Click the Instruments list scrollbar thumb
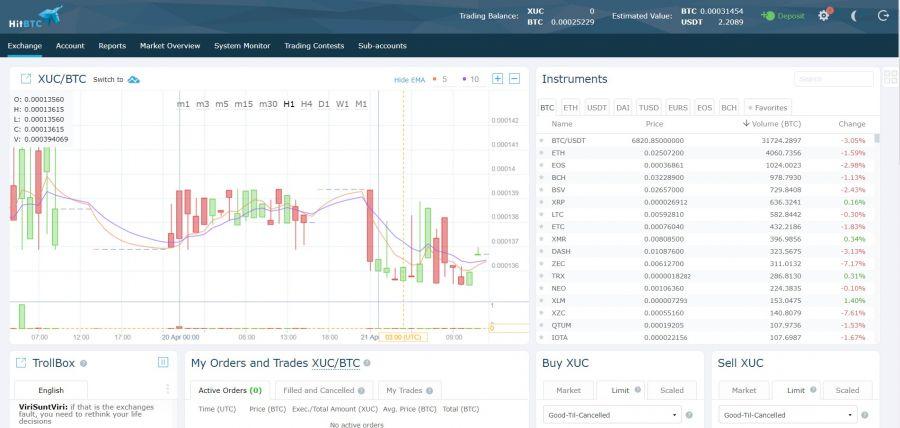The width and height of the screenshot is (900, 428). coord(876,138)
